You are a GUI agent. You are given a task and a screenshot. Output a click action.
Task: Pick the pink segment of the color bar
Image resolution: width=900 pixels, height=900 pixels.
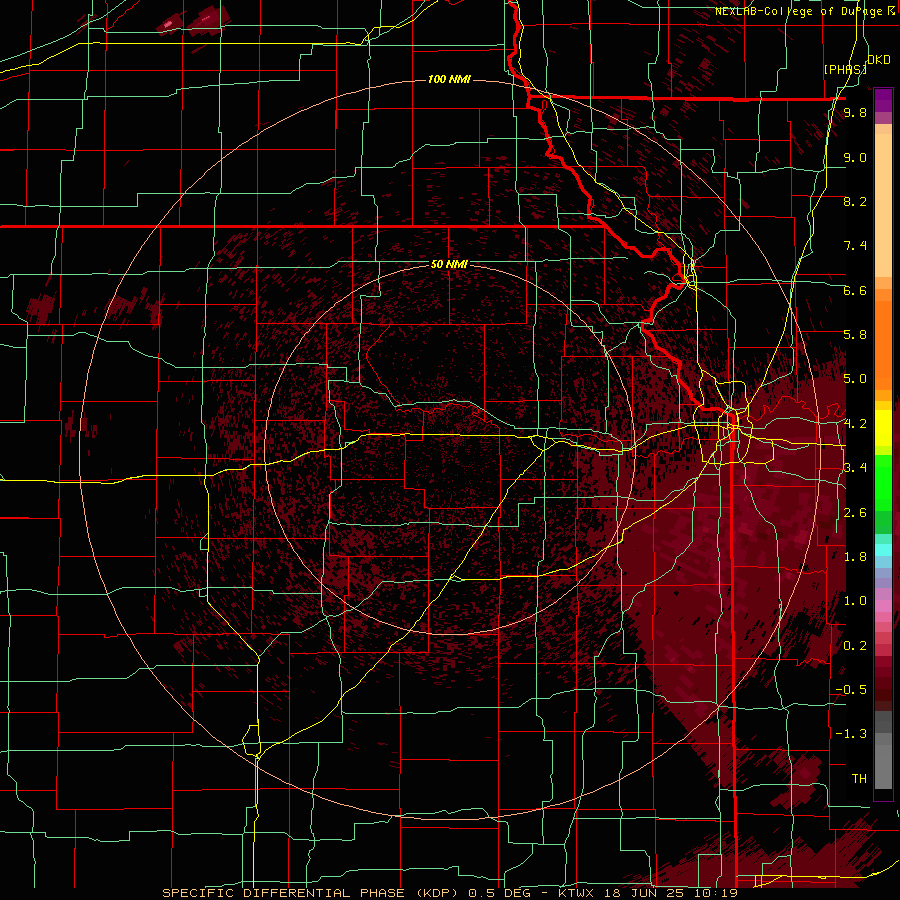883,606
